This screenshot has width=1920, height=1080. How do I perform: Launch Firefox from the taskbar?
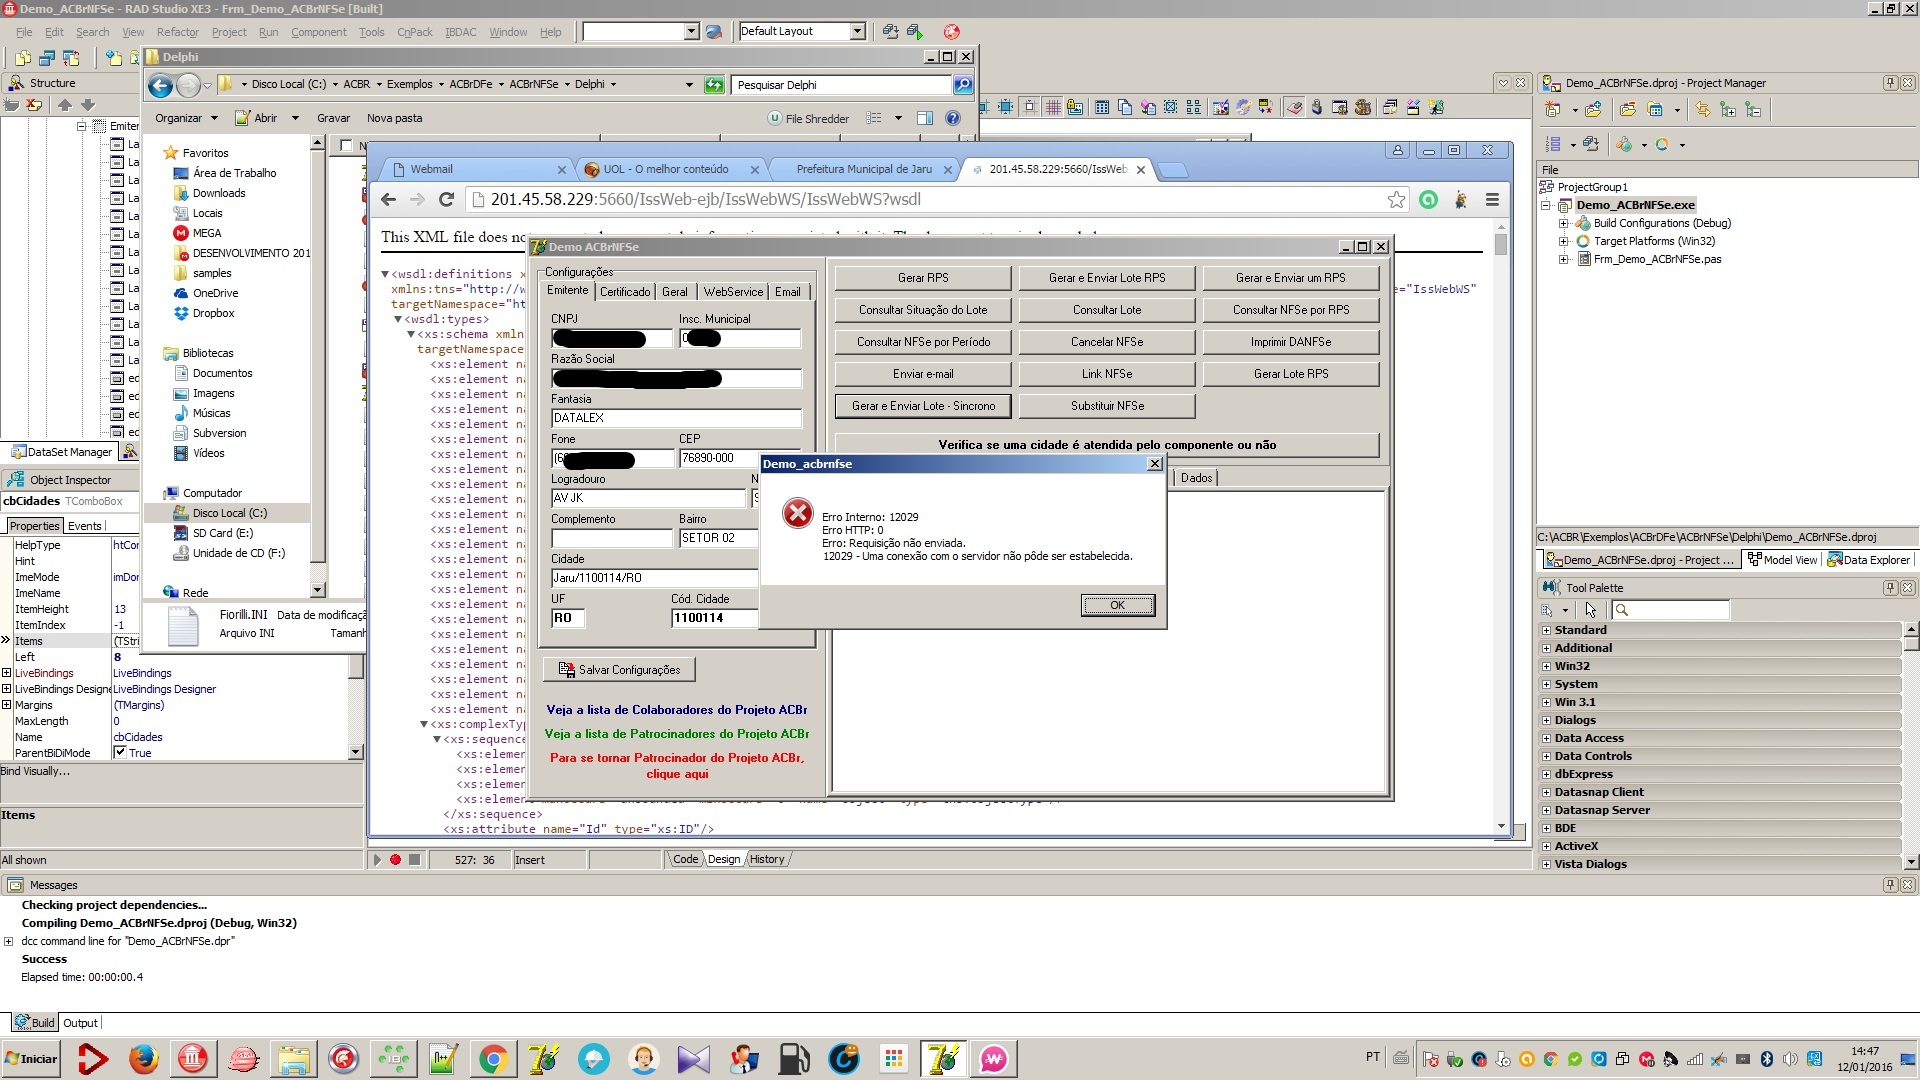tap(143, 1059)
